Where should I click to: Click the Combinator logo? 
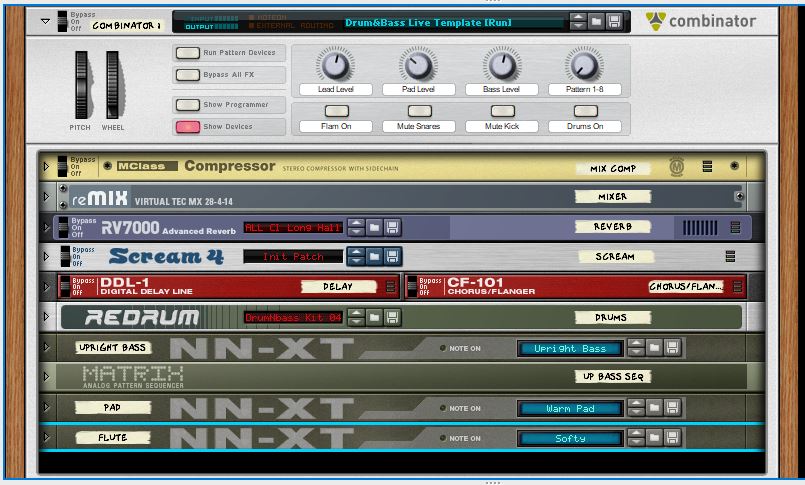[701, 21]
